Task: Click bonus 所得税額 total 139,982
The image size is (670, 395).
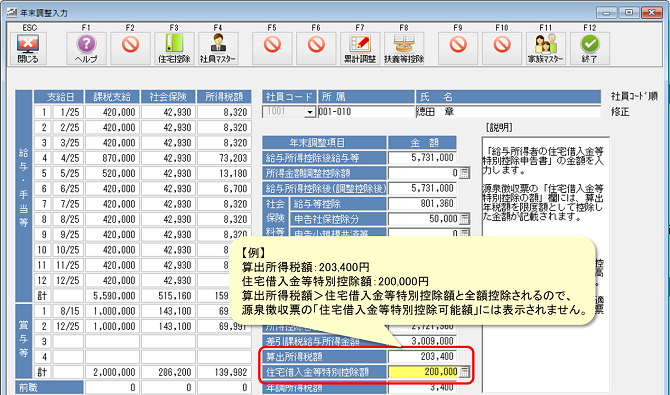Action: [x=224, y=372]
